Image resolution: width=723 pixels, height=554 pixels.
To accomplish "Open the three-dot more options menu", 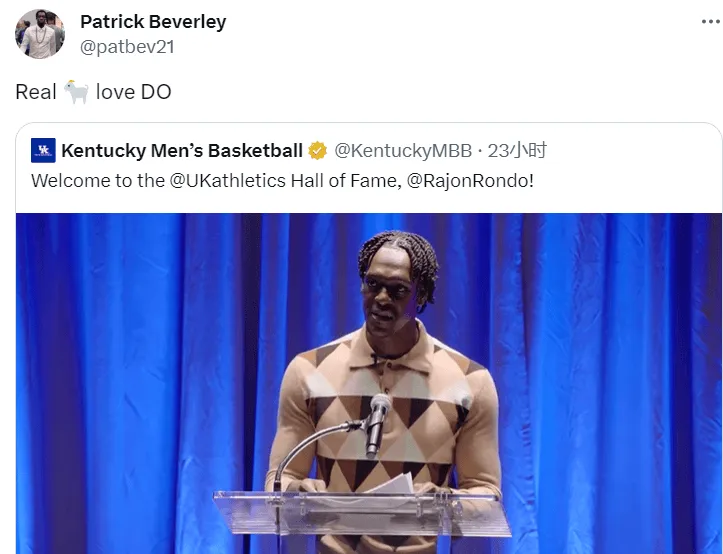I will (711, 22).
